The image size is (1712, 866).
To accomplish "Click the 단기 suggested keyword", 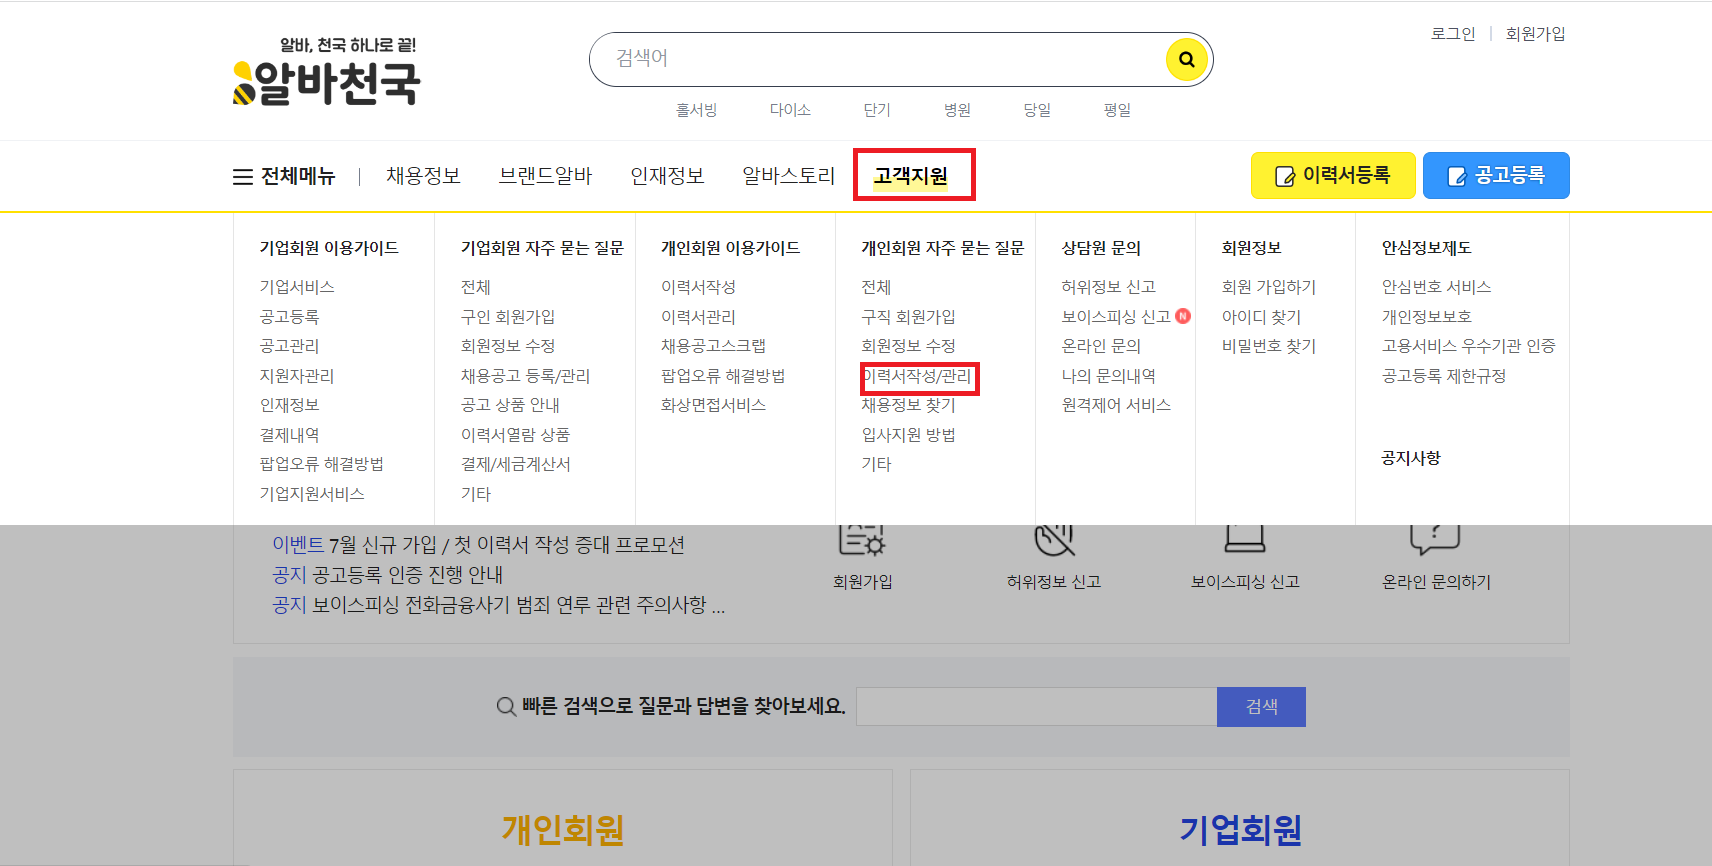I will (x=877, y=110).
